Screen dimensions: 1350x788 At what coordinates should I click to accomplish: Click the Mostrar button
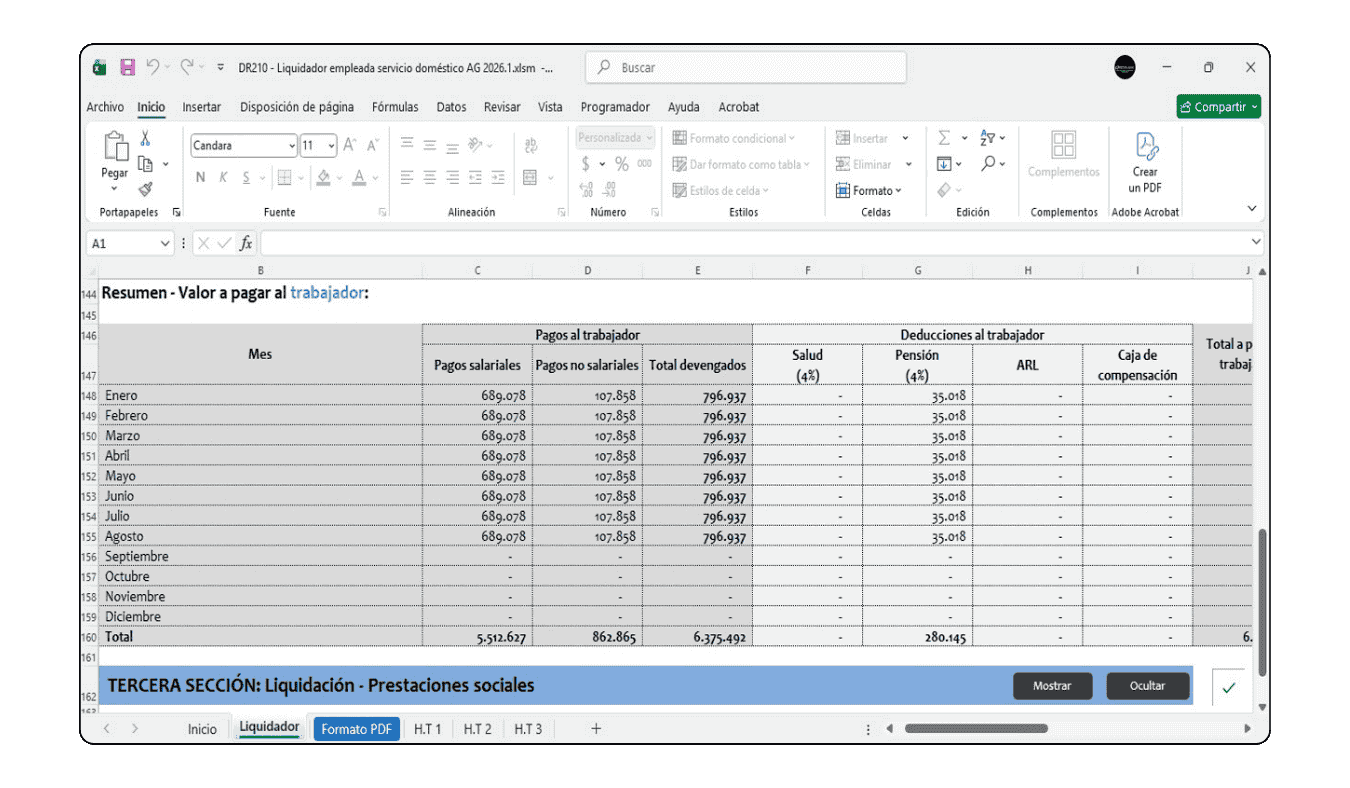1052,686
